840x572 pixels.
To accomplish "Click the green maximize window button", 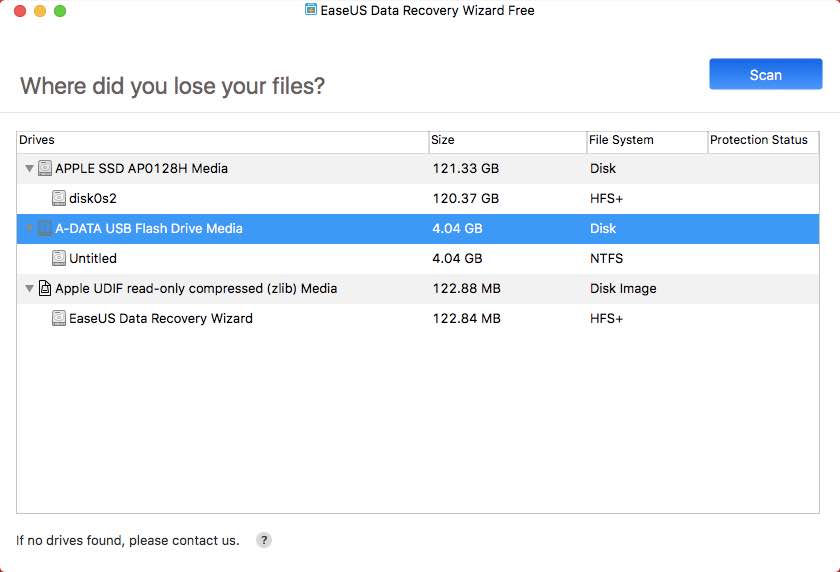I will pos(60,11).
